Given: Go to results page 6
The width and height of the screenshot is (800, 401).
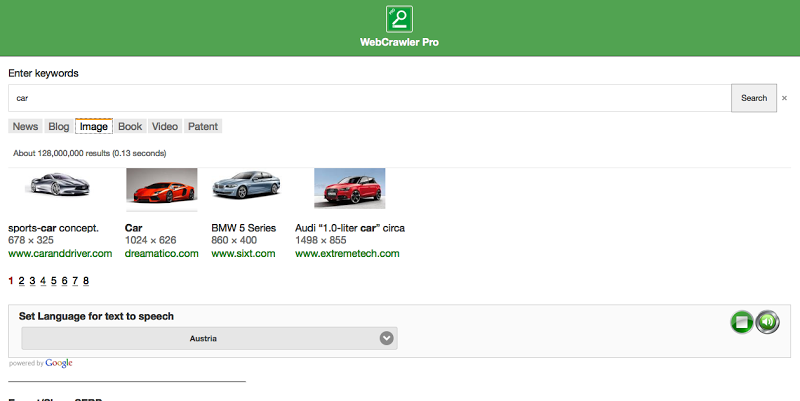Looking at the screenshot, I should (x=64, y=281).
